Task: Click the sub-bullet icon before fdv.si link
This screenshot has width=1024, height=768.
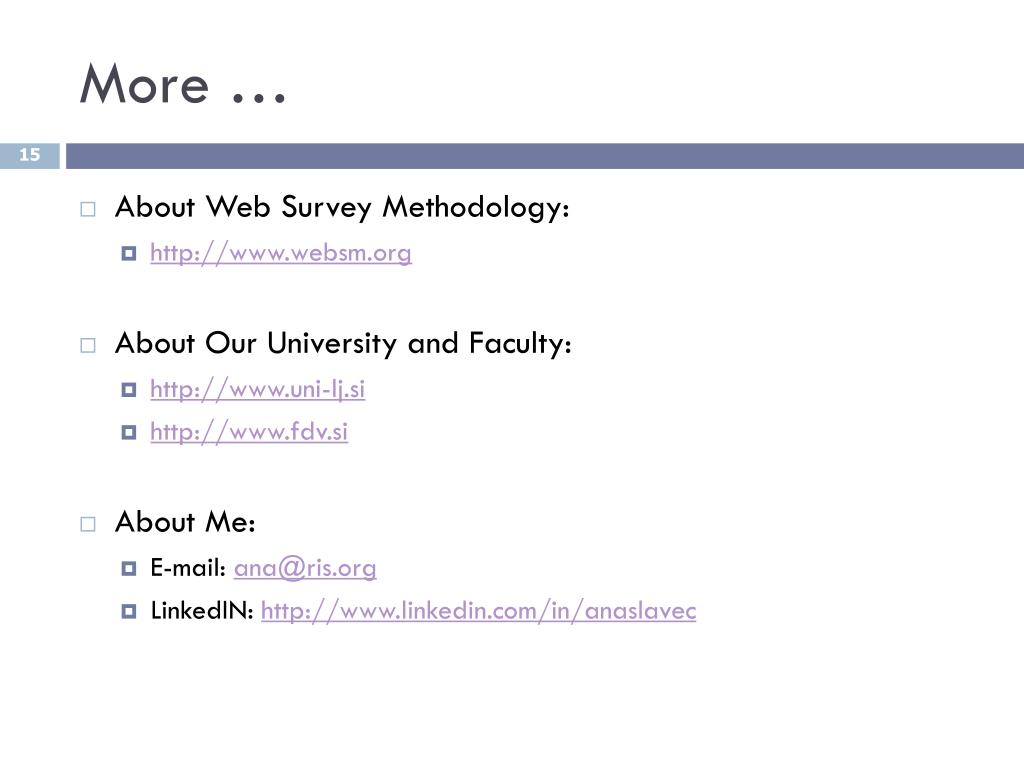Action: pyautogui.click(x=129, y=432)
